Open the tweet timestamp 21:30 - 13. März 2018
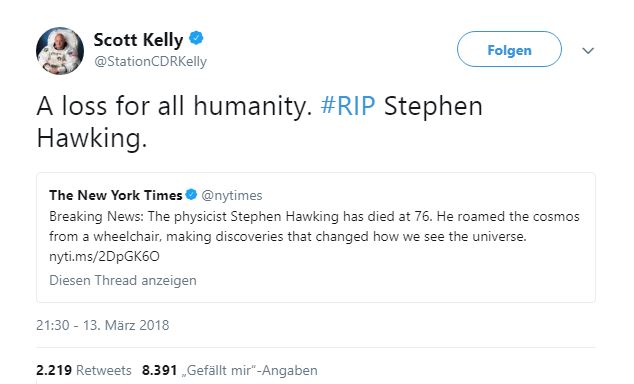Image resolution: width=634 pixels, height=384 pixels. pos(103,325)
